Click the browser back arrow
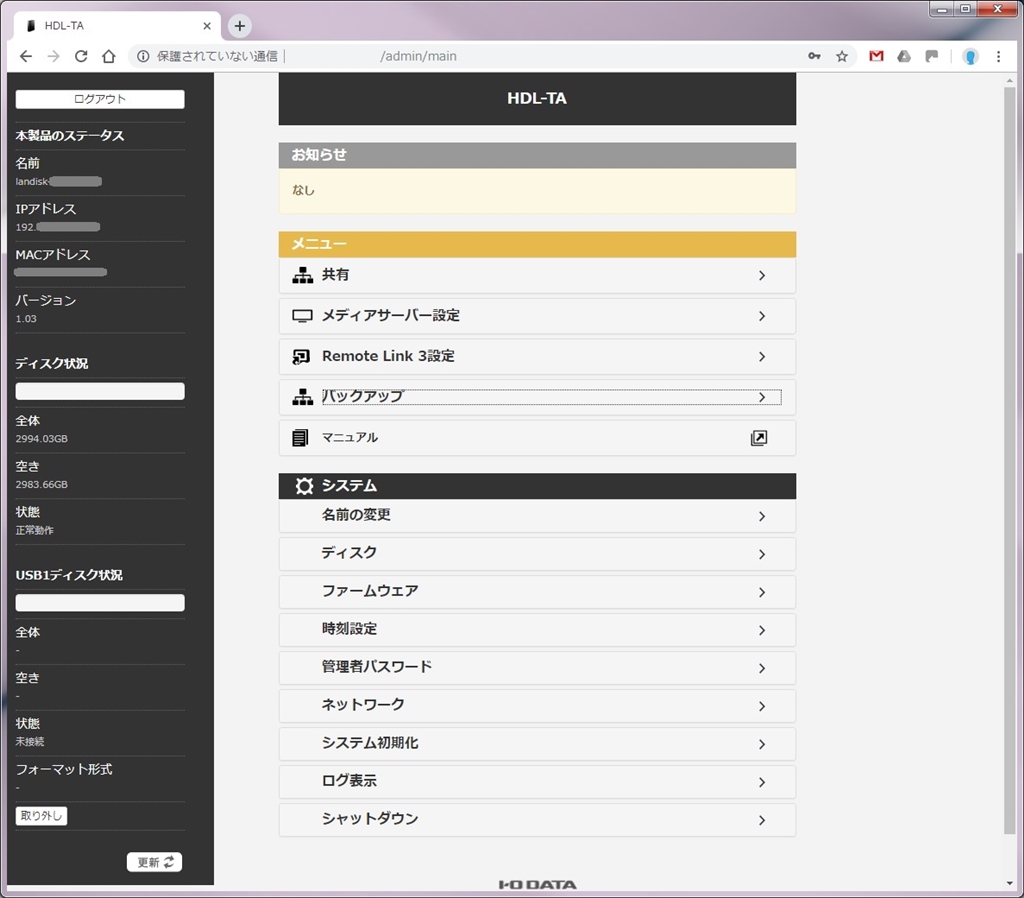 click(25, 56)
